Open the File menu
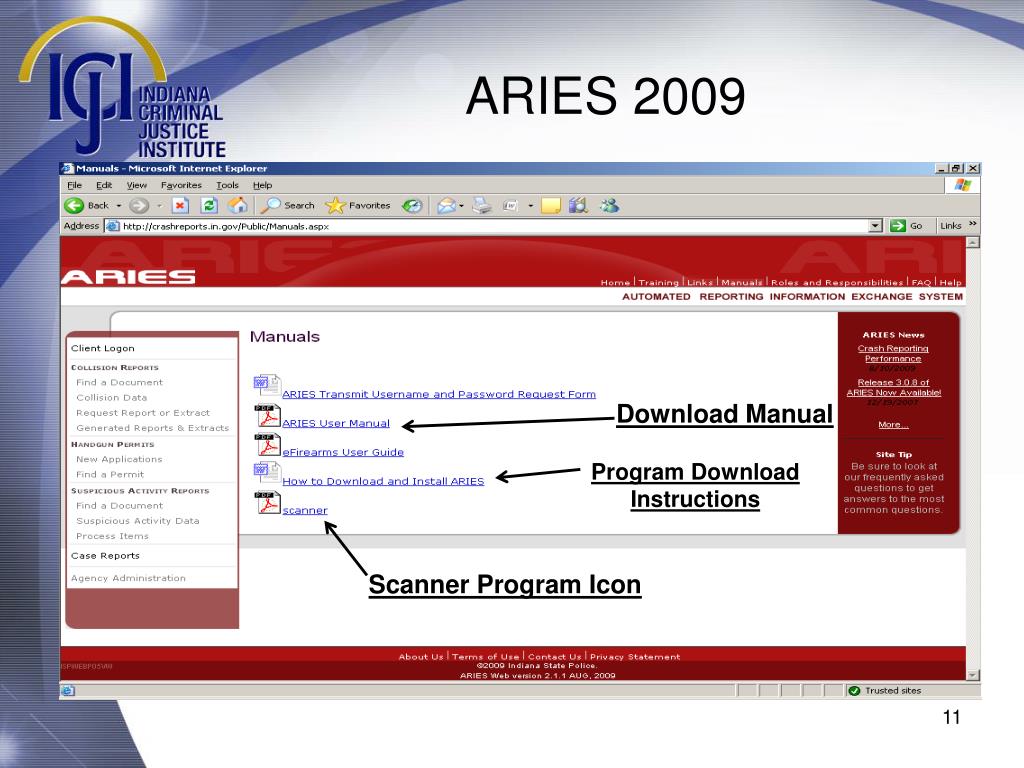The height and width of the screenshot is (768, 1024). (74, 185)
